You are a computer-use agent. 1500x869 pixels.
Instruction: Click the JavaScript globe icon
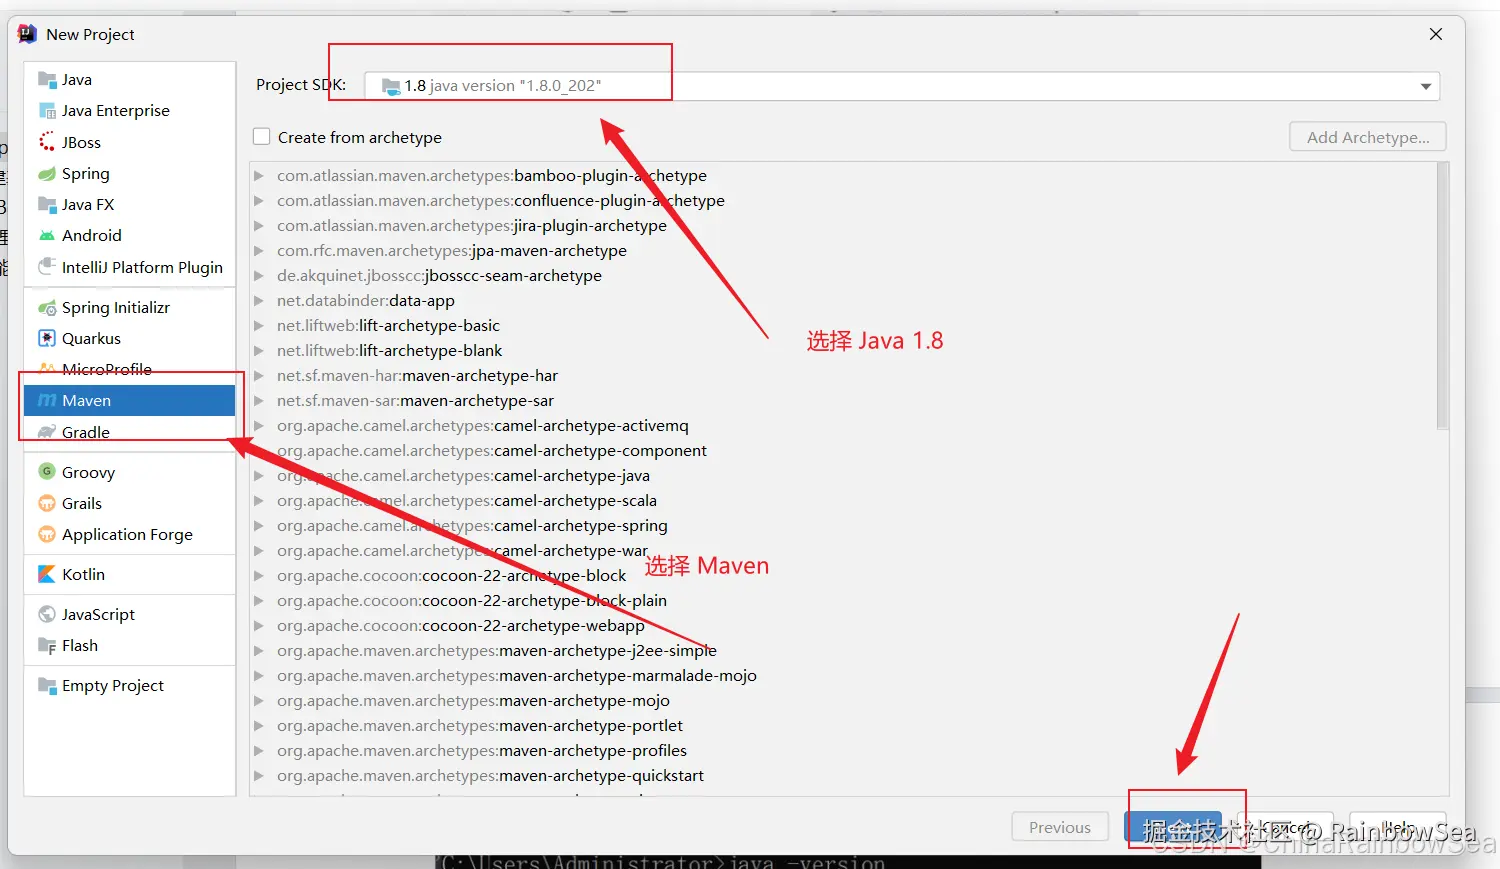pyautogui.click(x=47, y=615)
